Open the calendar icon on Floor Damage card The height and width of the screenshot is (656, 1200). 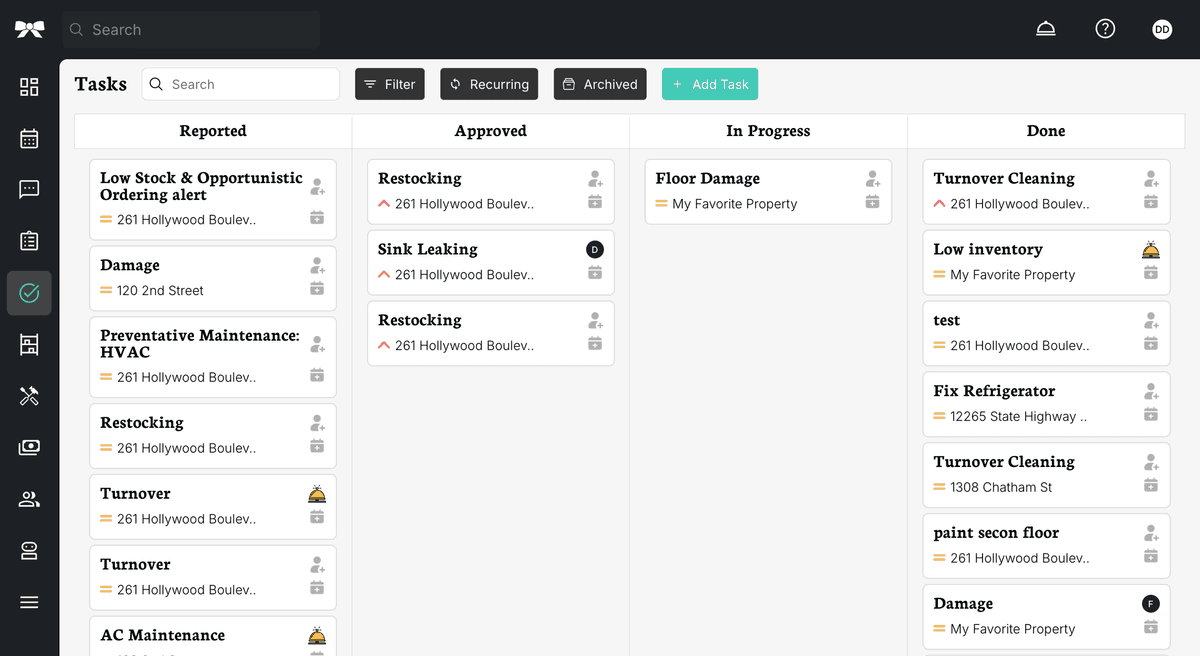point(873,203)
